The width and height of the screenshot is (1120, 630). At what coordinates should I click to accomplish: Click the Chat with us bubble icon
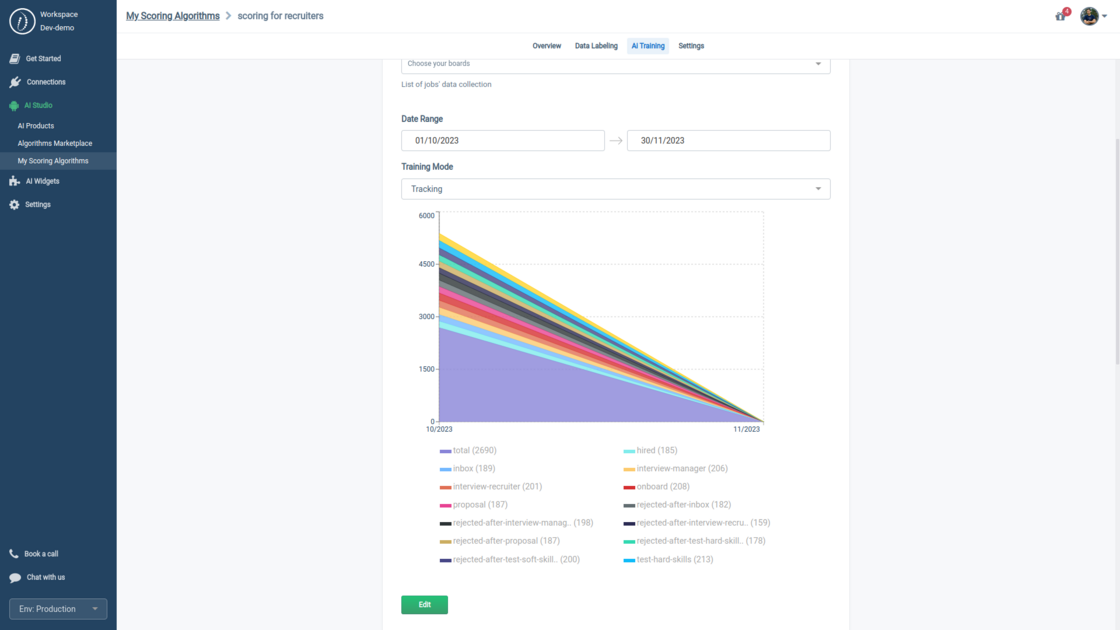tap(15, 578)
